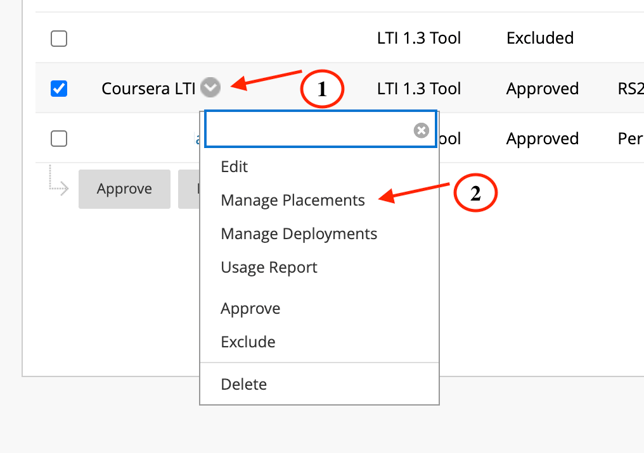Click the Coursera LTI tool name

point(148,88)
